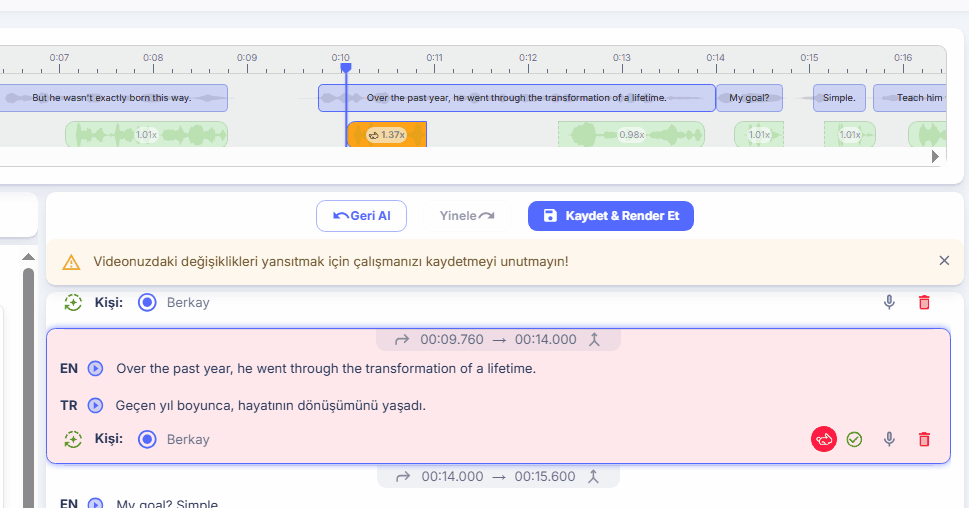Click the warning triangle icon in the save reminder banner
The height and width of the screenshot is (508, 969).
(x=72, y=263)
